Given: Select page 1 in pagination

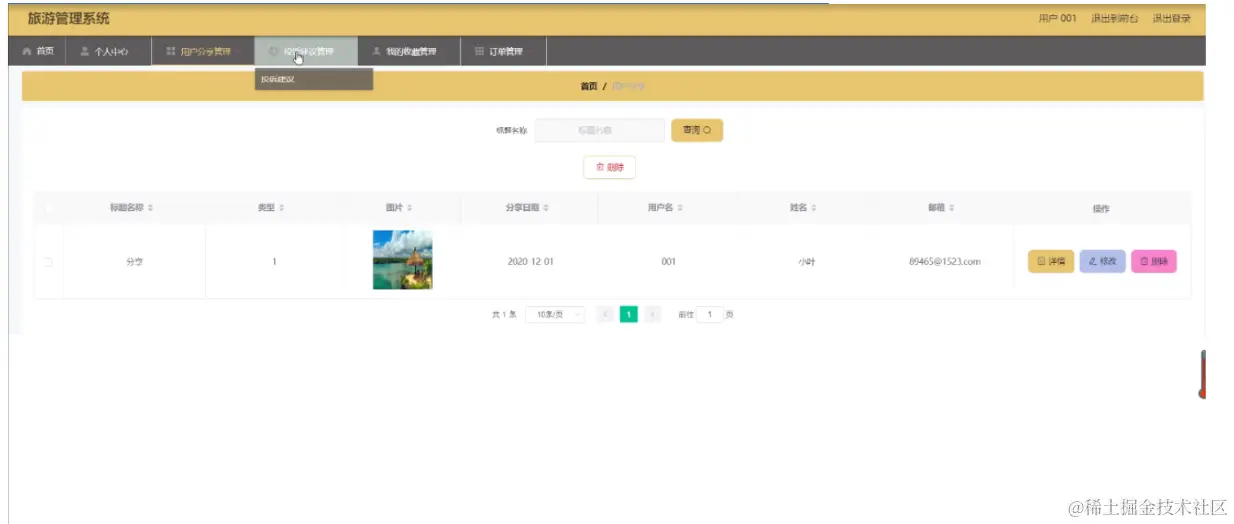Looking at the screenshot, I should 629,314.
